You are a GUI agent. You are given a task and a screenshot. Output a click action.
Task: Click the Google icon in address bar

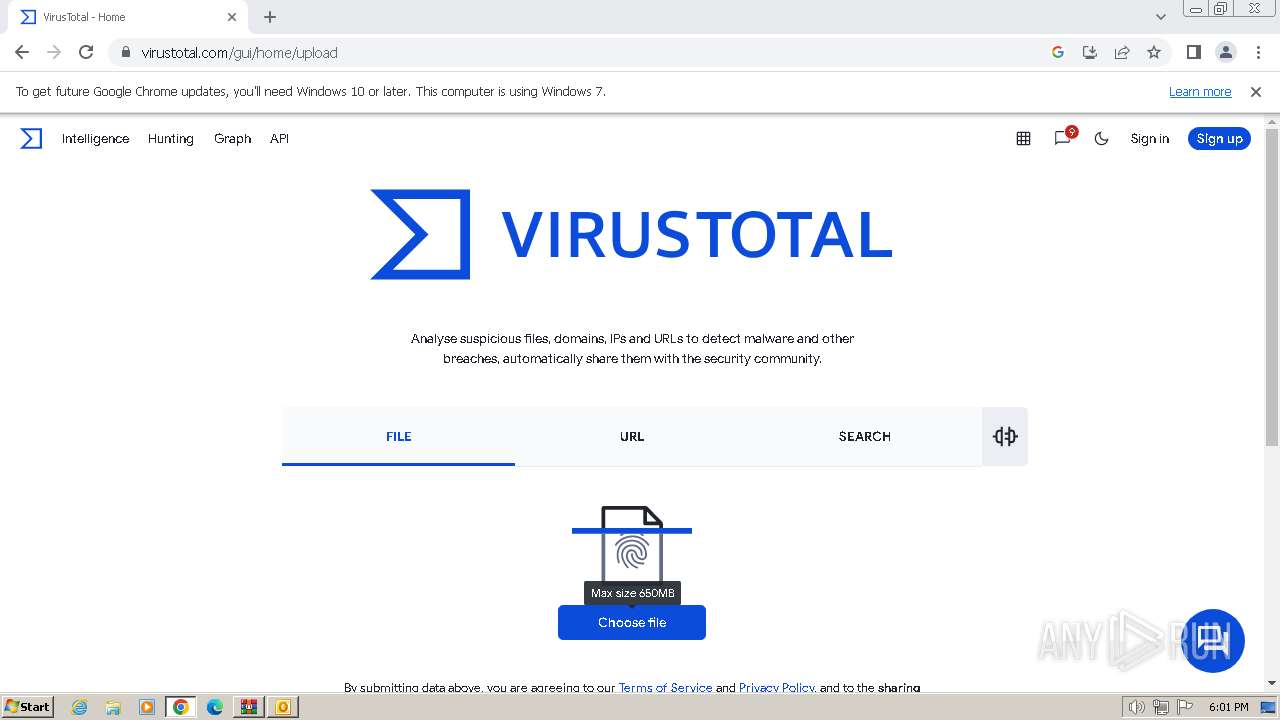[x=1058, y=52]
